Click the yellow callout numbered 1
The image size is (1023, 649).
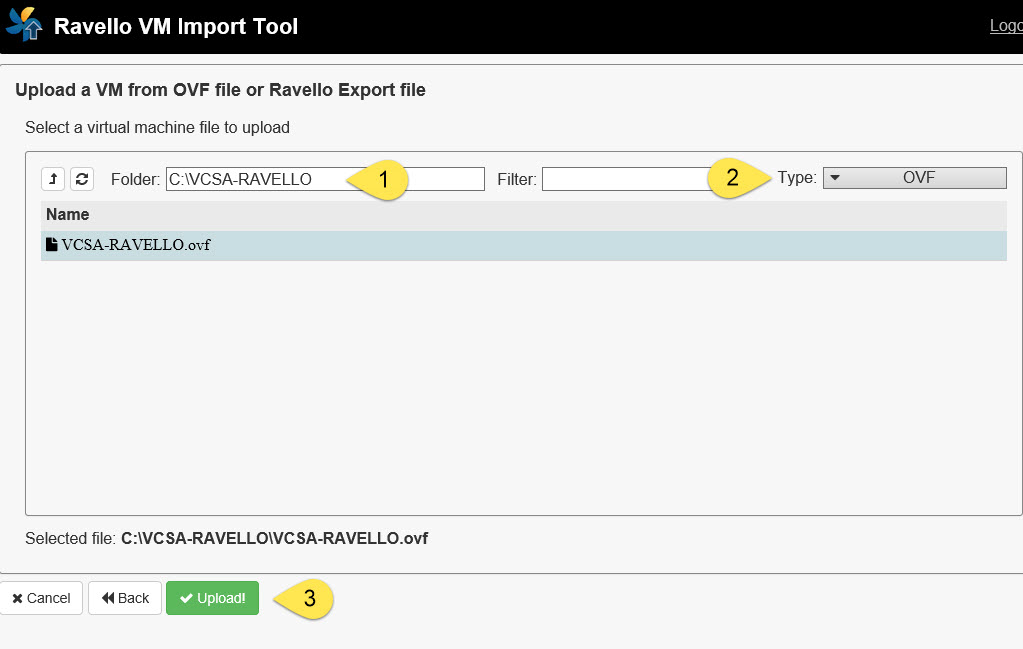[380, 180]
